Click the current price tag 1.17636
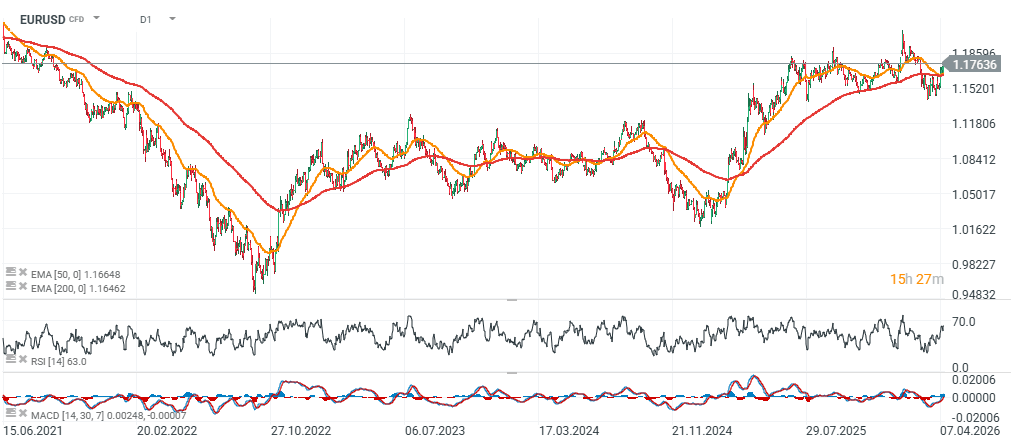Screen dimensions: 1013x447 pyautogui.click(x=973, y=65)
